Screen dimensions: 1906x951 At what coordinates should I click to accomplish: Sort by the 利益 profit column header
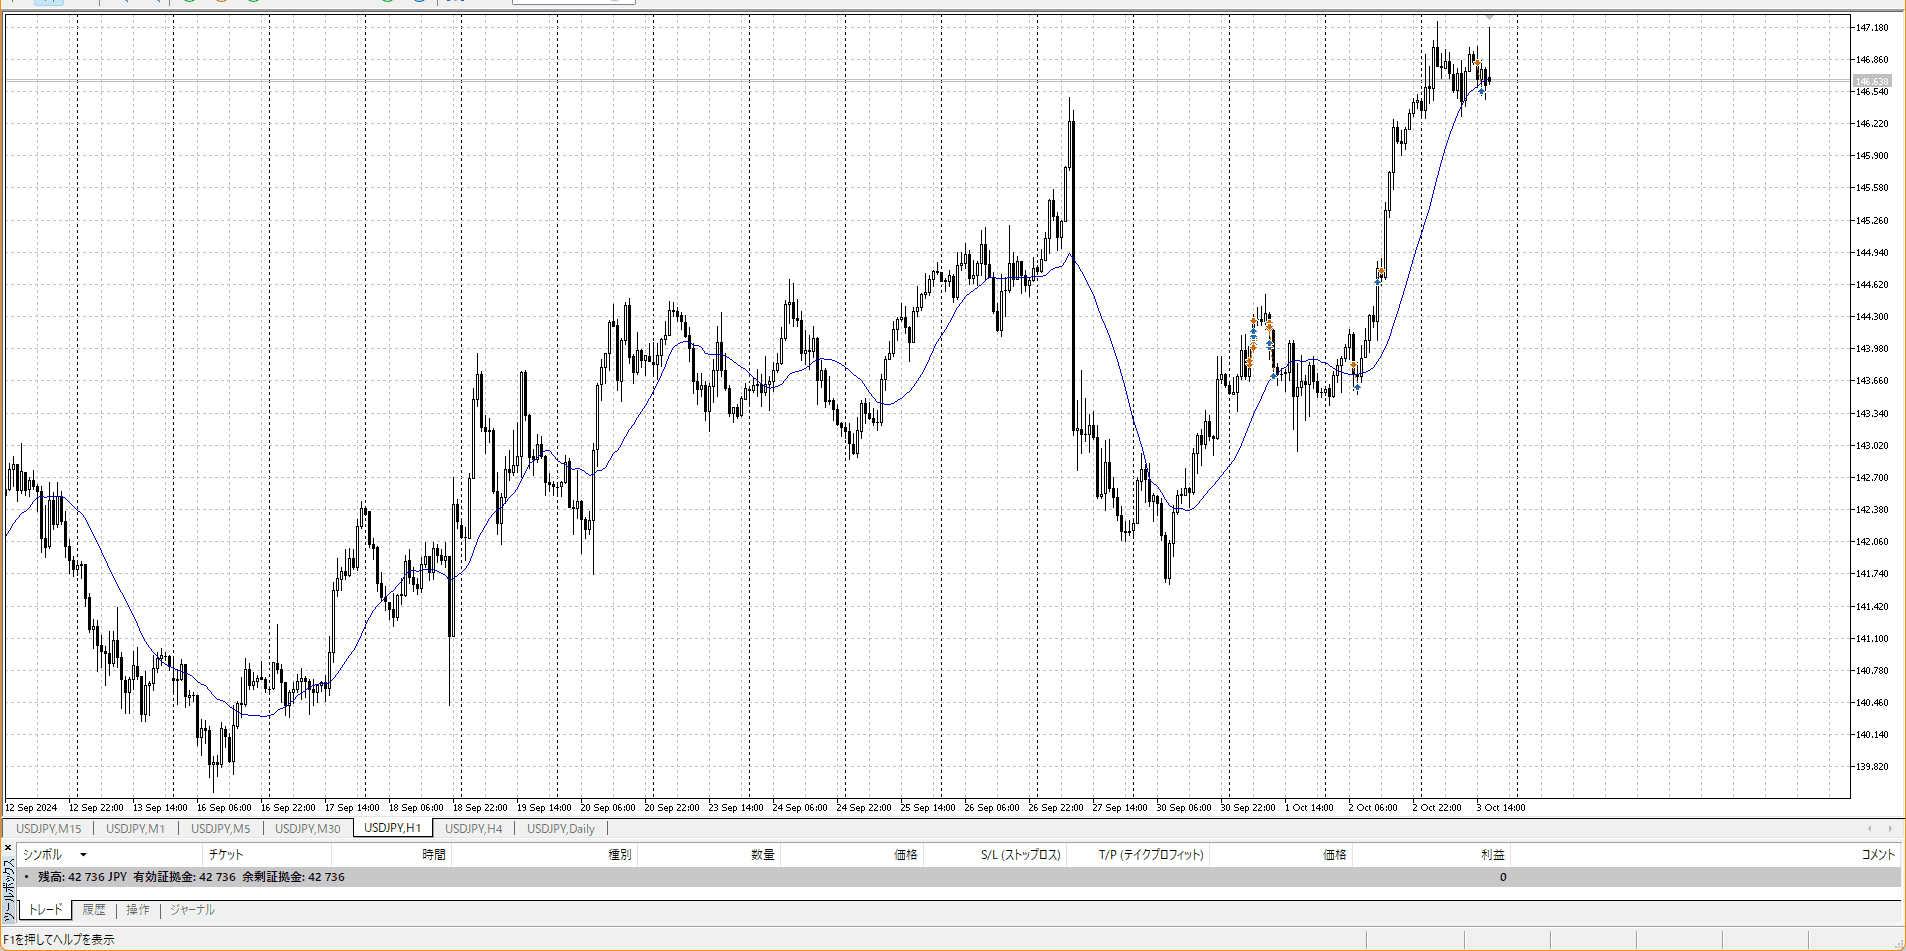coord(1492,855)
